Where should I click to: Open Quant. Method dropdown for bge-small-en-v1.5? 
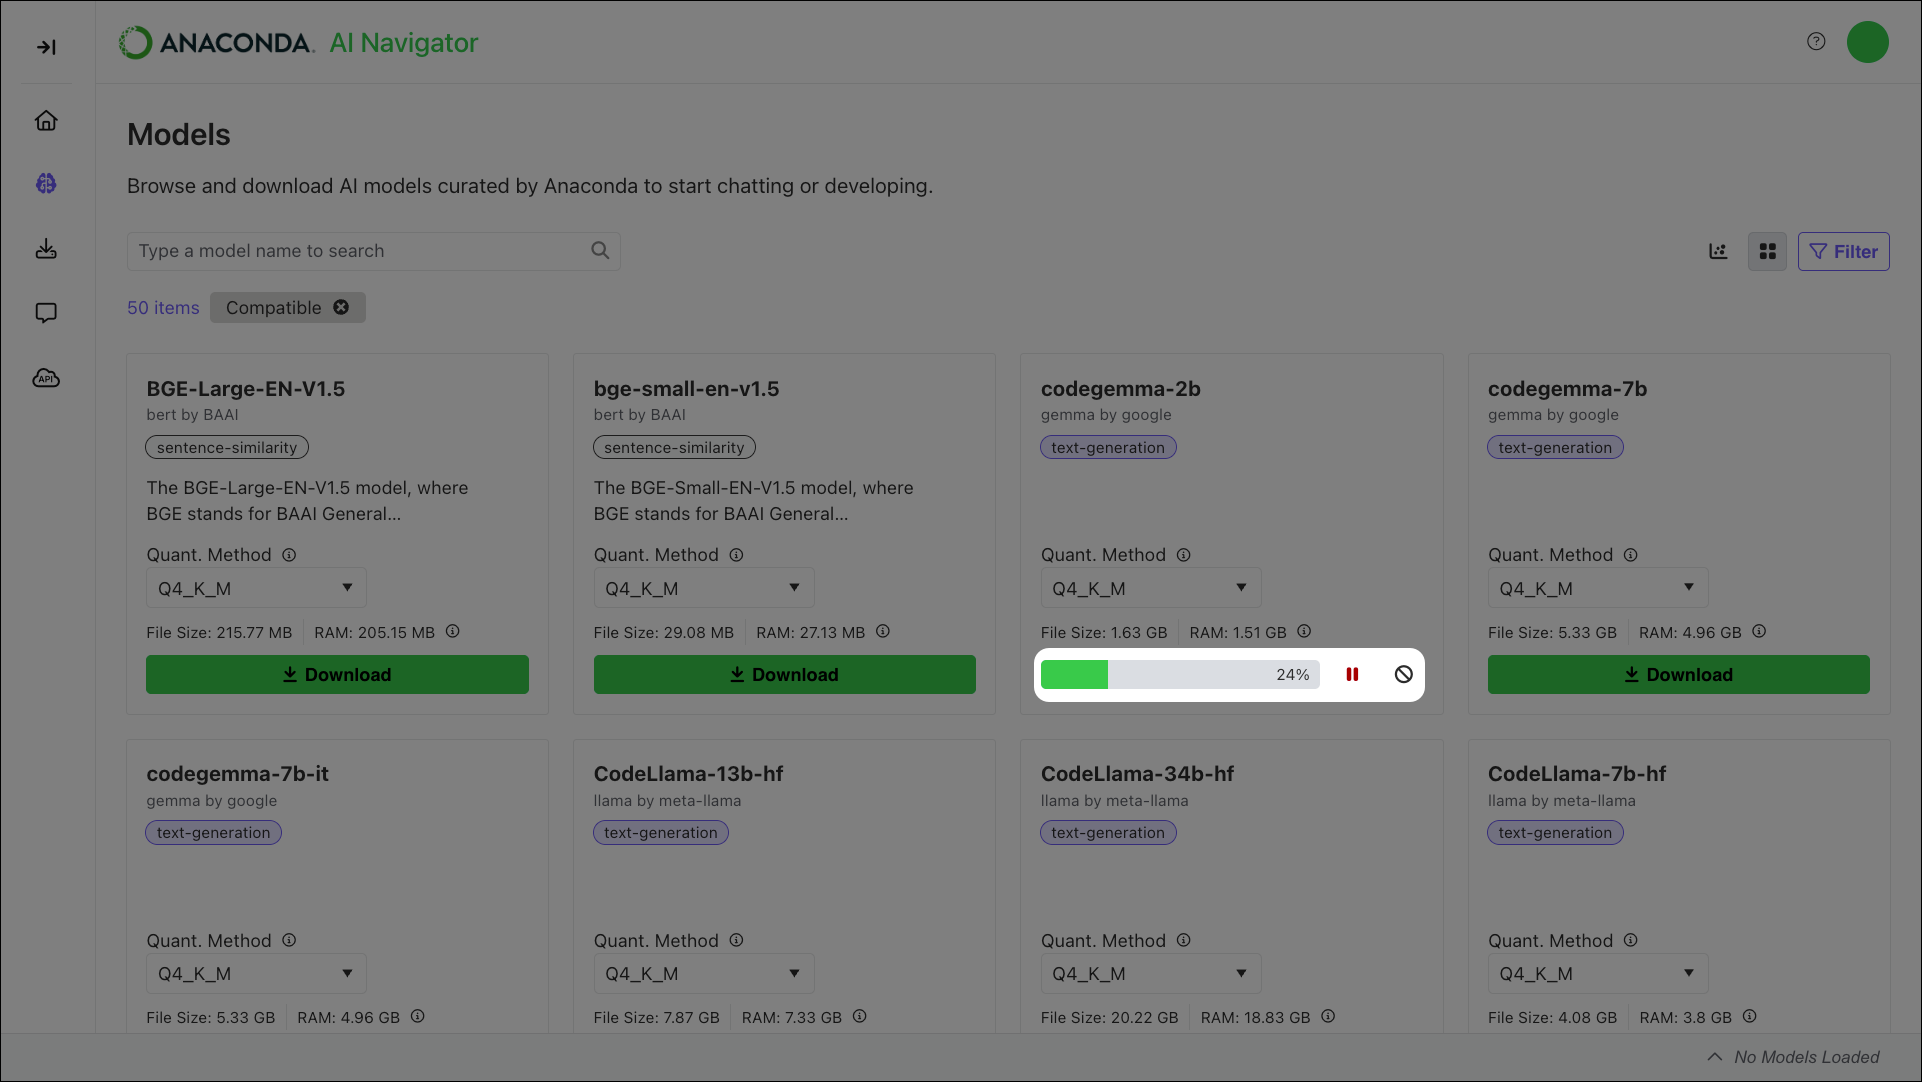click(704, 588)
